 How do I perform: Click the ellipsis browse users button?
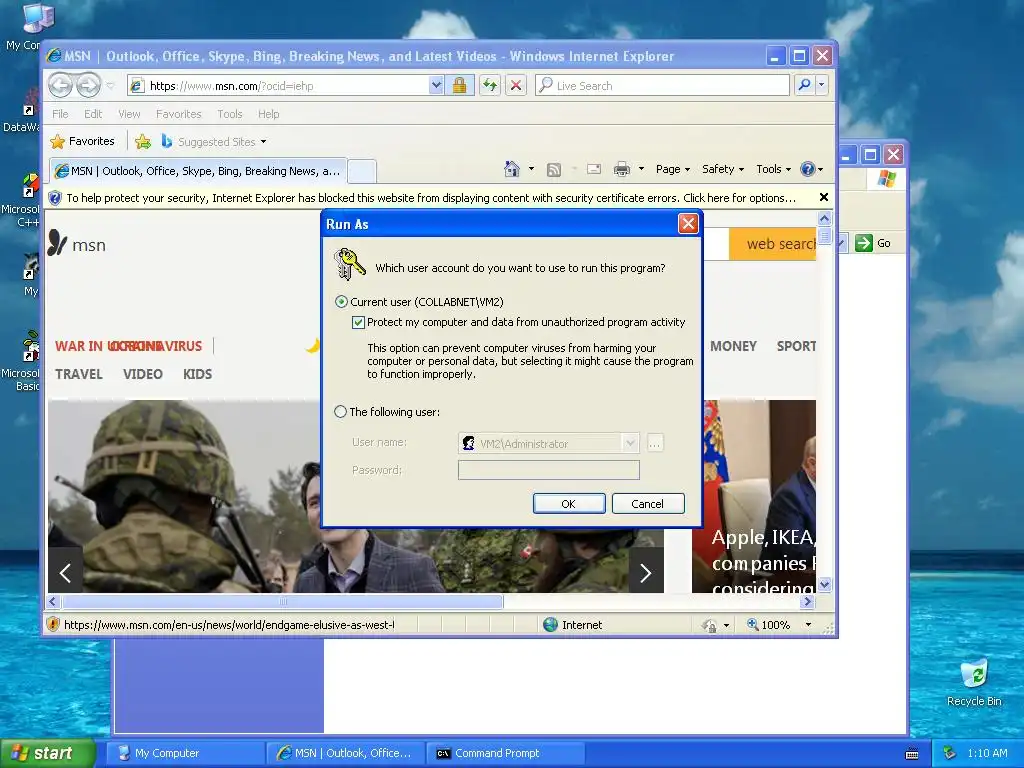654,443
